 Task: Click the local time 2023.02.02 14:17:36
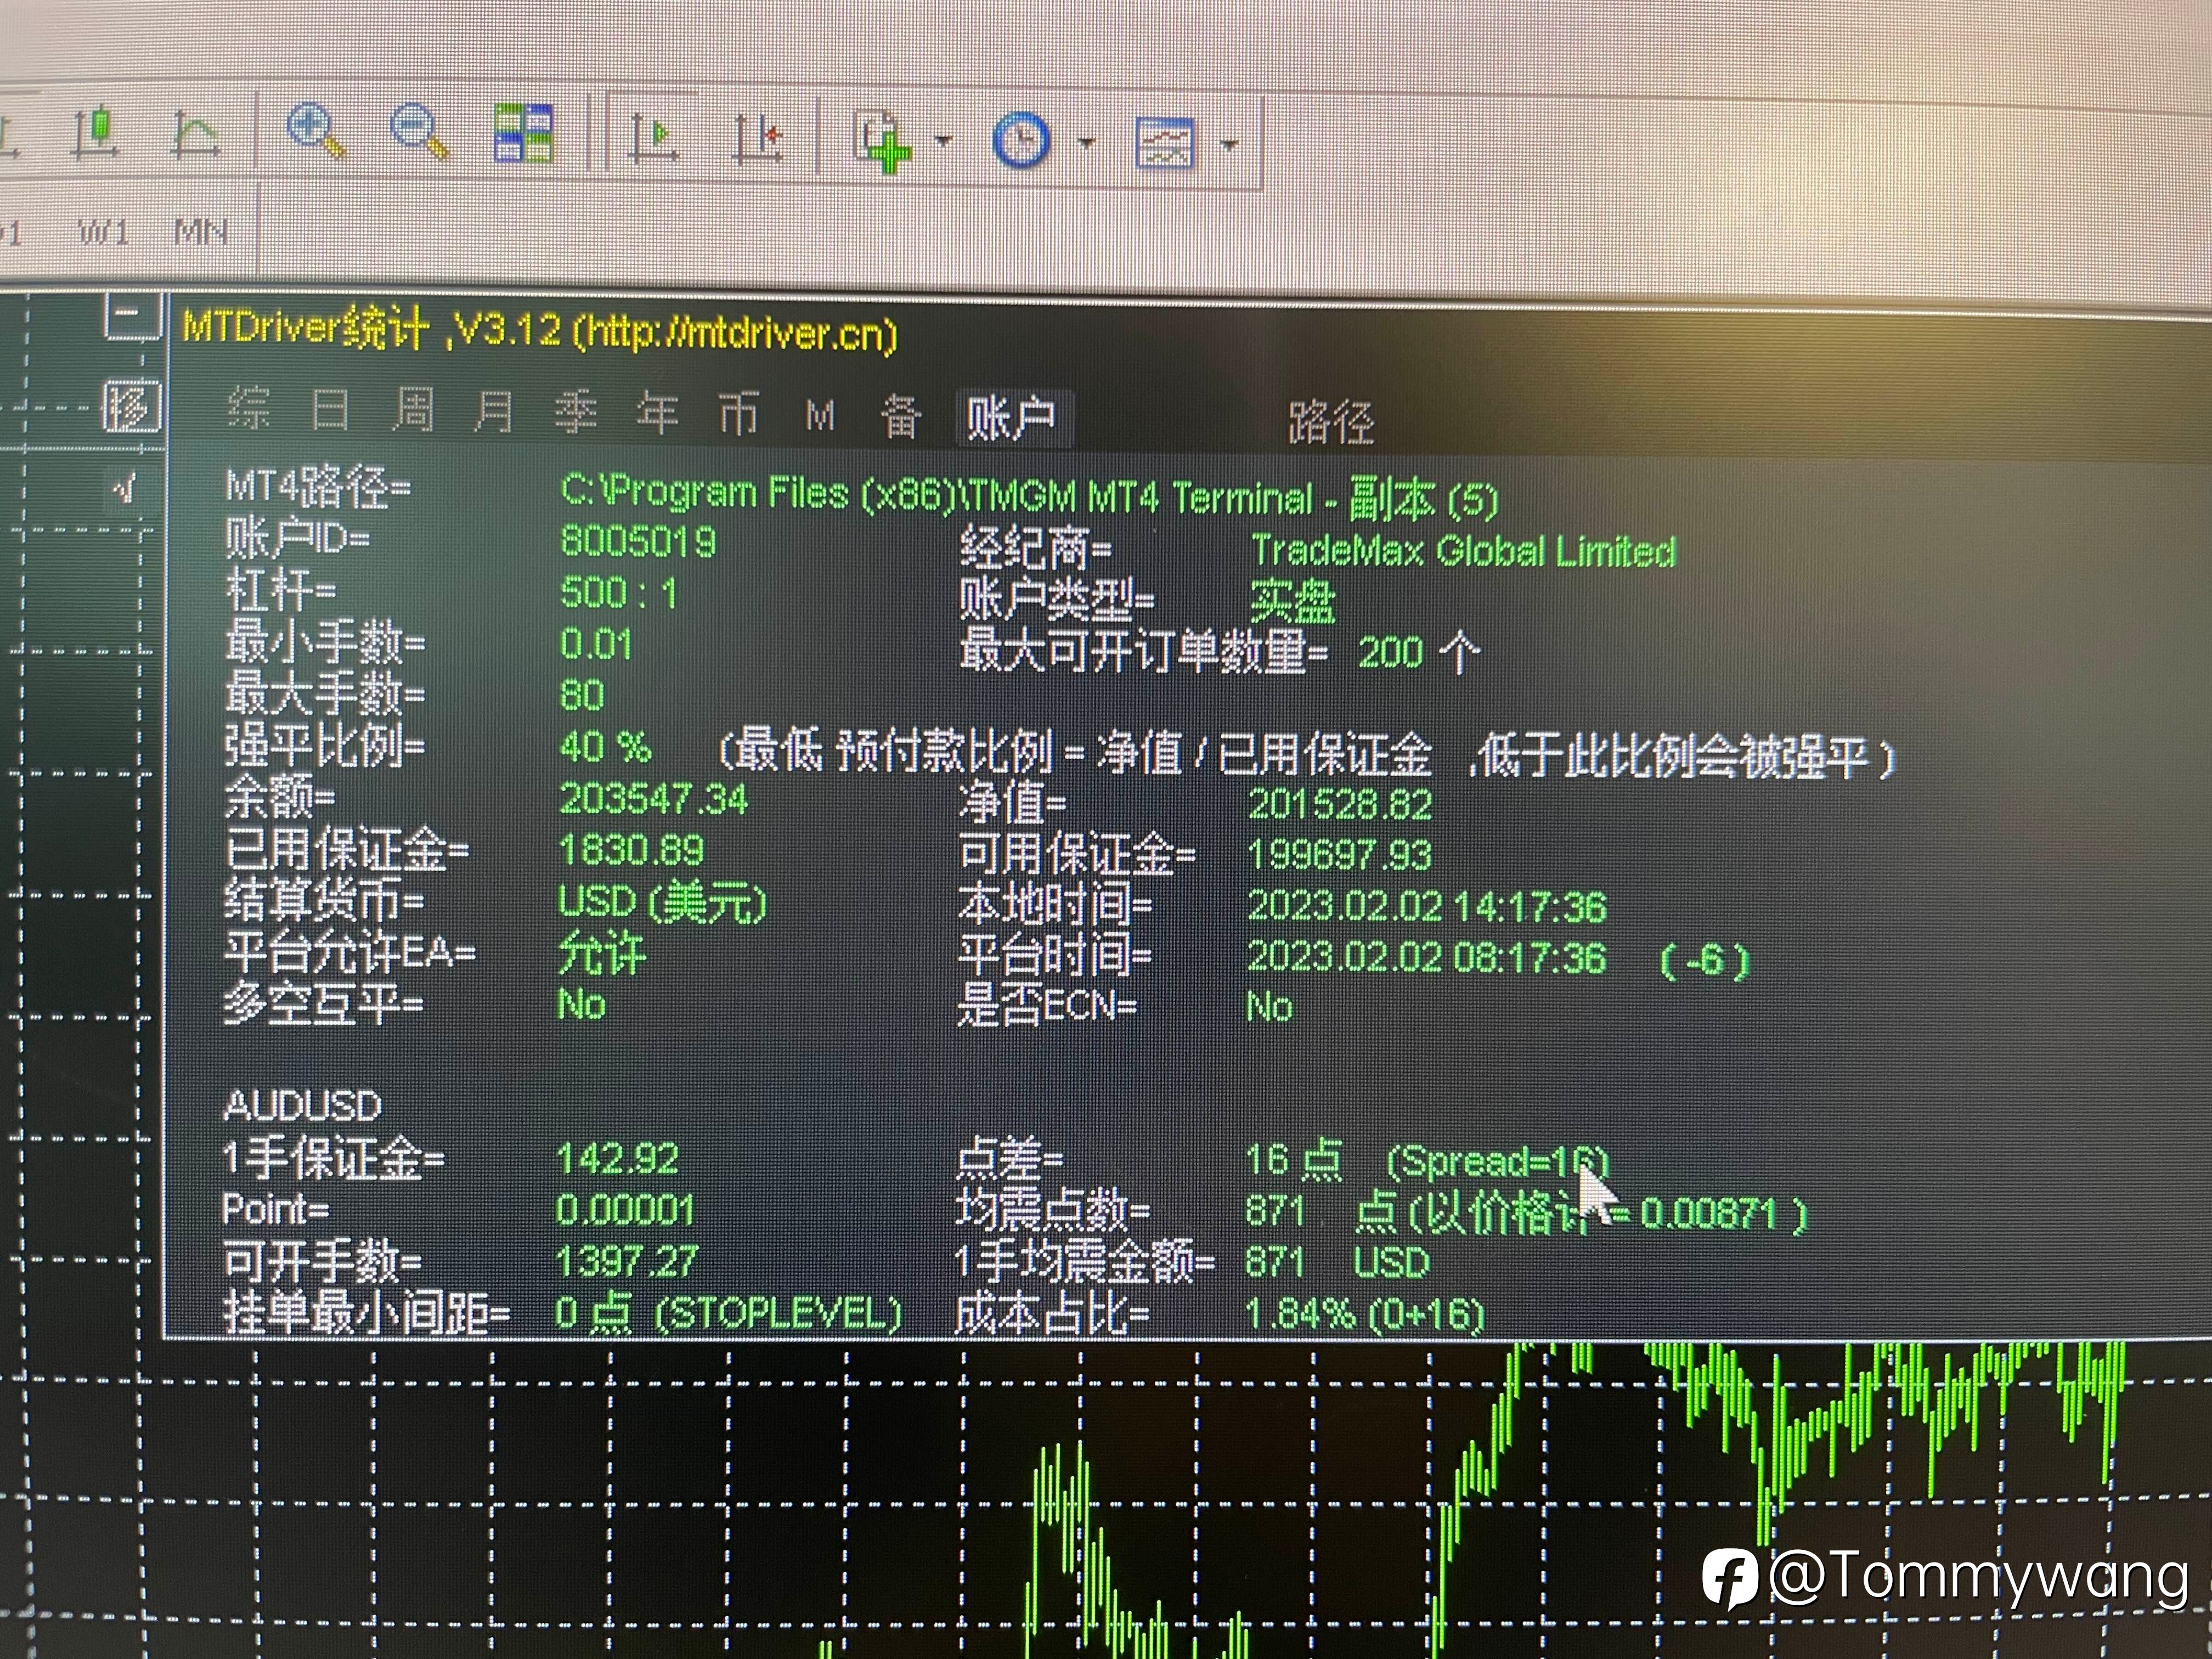coord(1427,907)
